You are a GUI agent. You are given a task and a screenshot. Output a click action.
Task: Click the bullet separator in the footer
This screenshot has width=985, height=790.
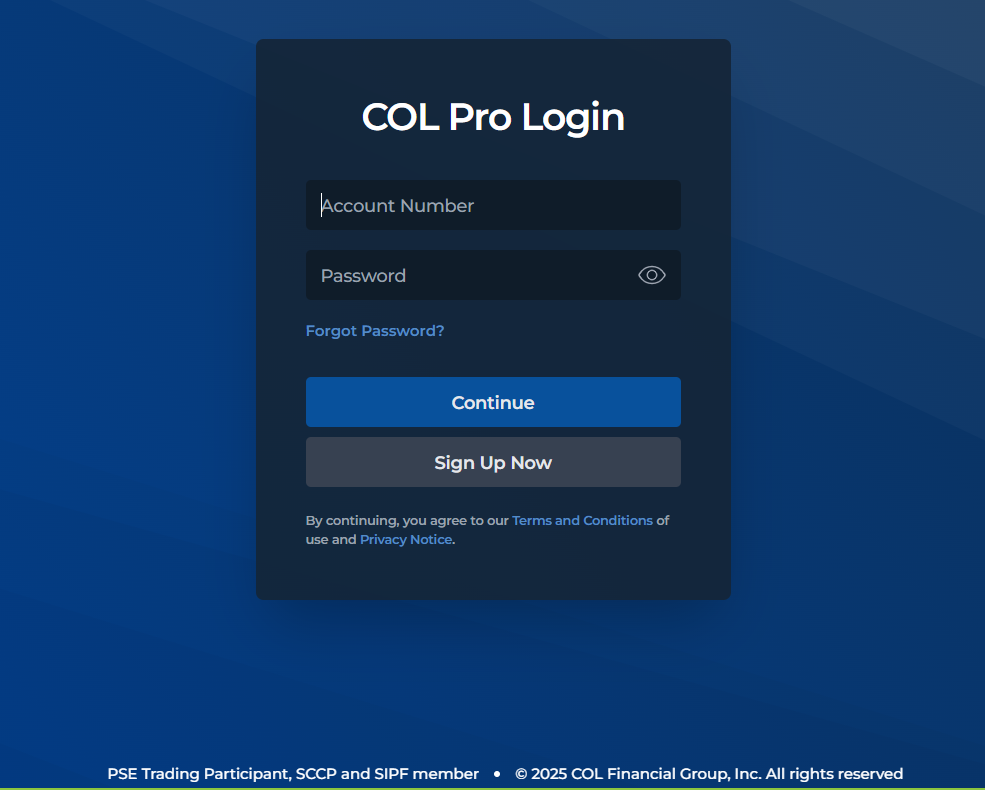pyautogui.click(x=497, y=774)
